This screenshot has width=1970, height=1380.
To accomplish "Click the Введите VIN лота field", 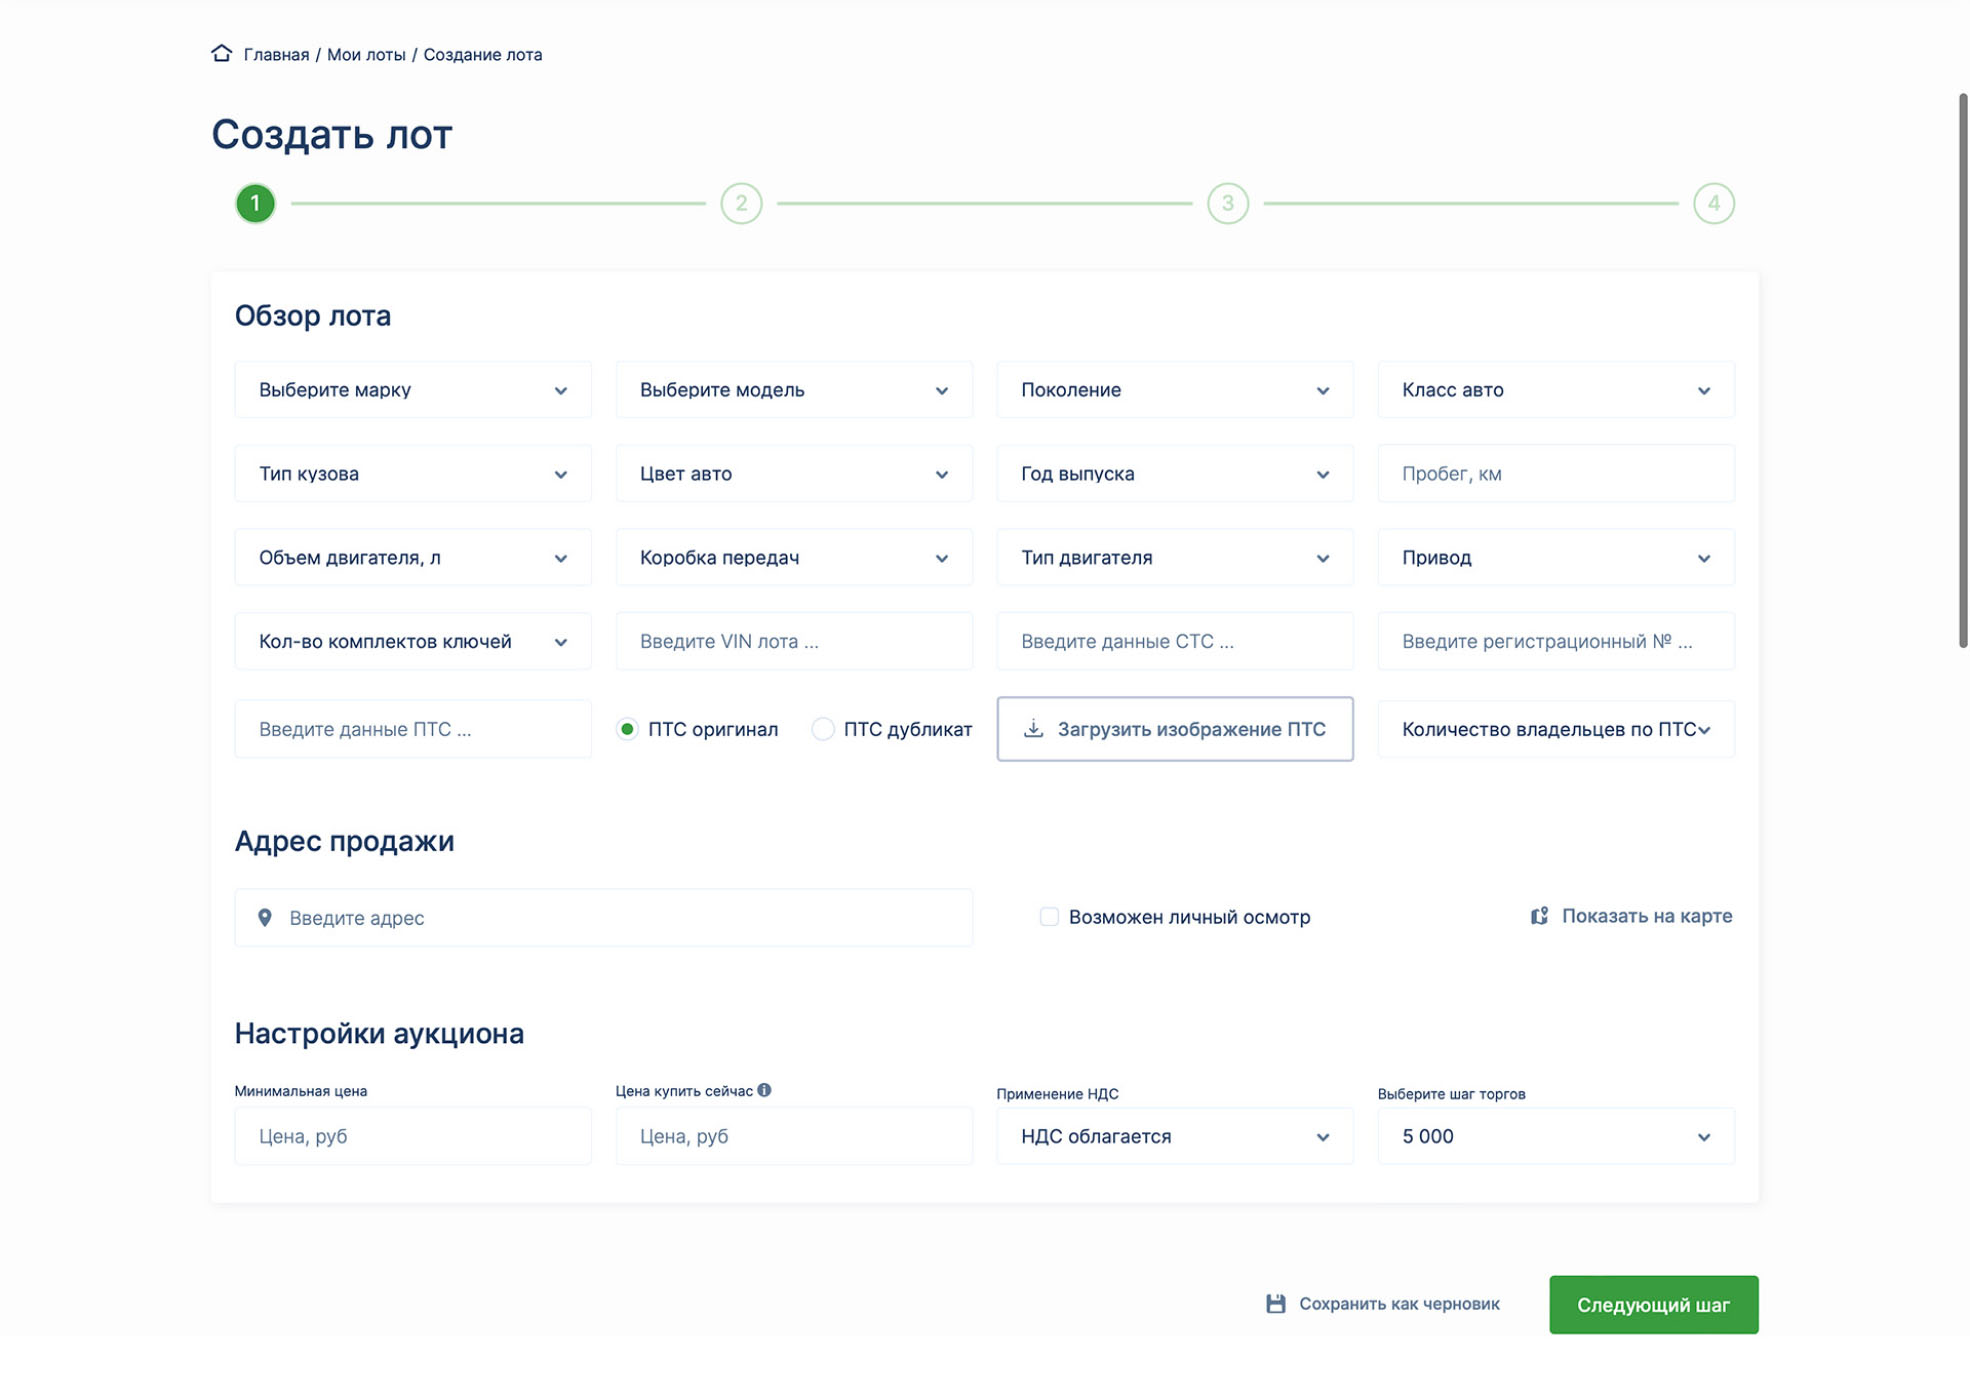I will [x=794, y=642].
